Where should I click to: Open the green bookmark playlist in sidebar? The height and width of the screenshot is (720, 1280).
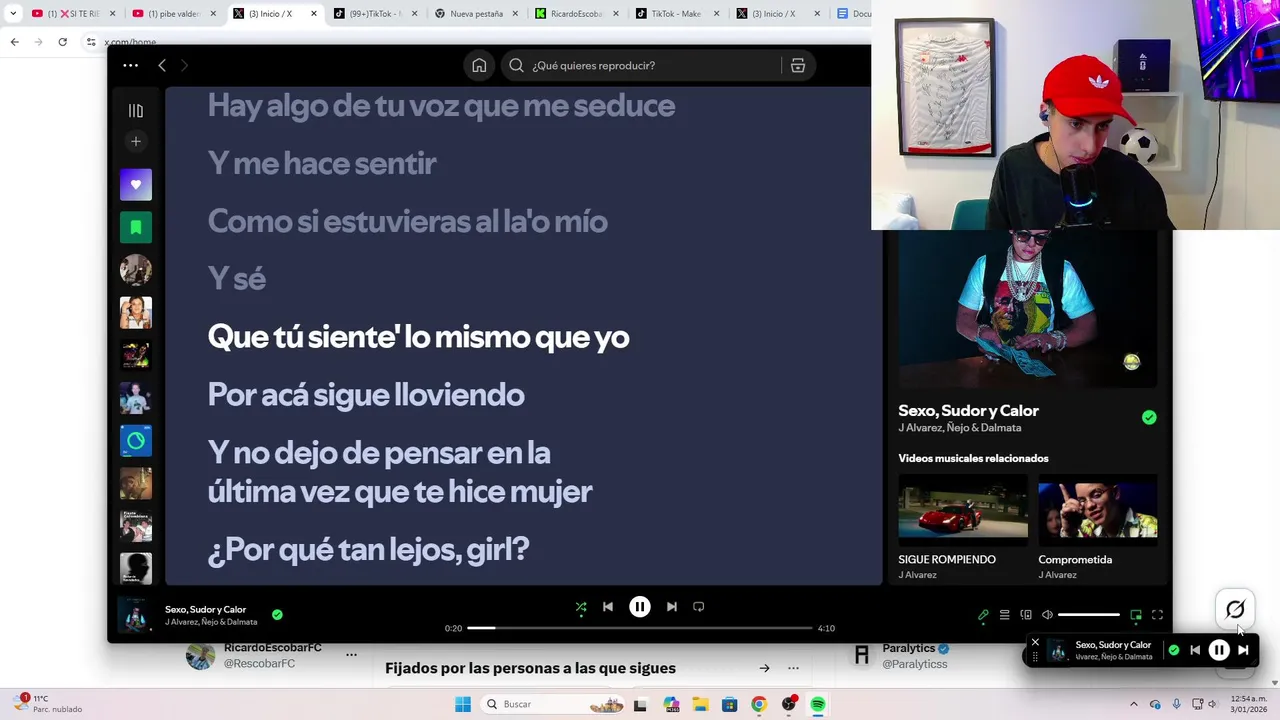(136, 227)
